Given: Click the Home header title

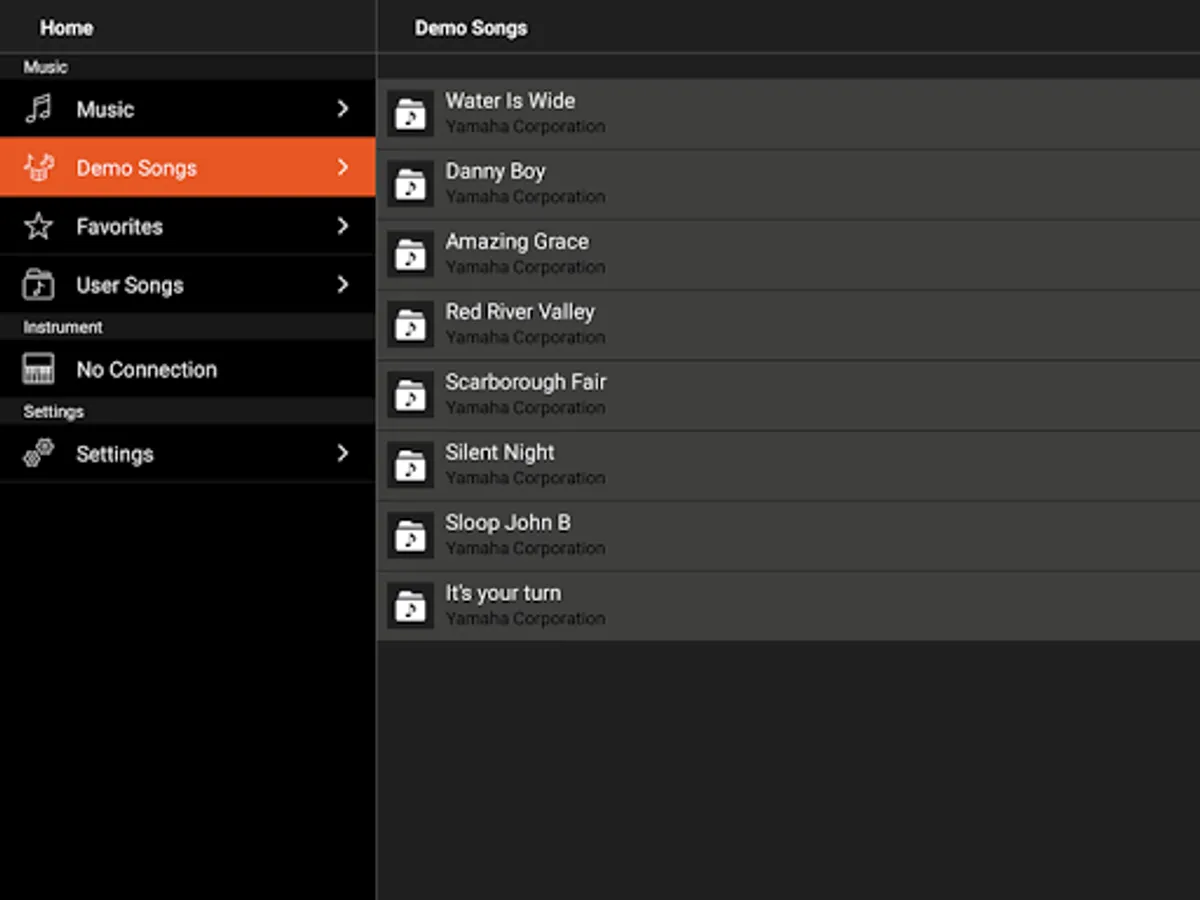Looking at the screenshot, I should pos(67,28).
